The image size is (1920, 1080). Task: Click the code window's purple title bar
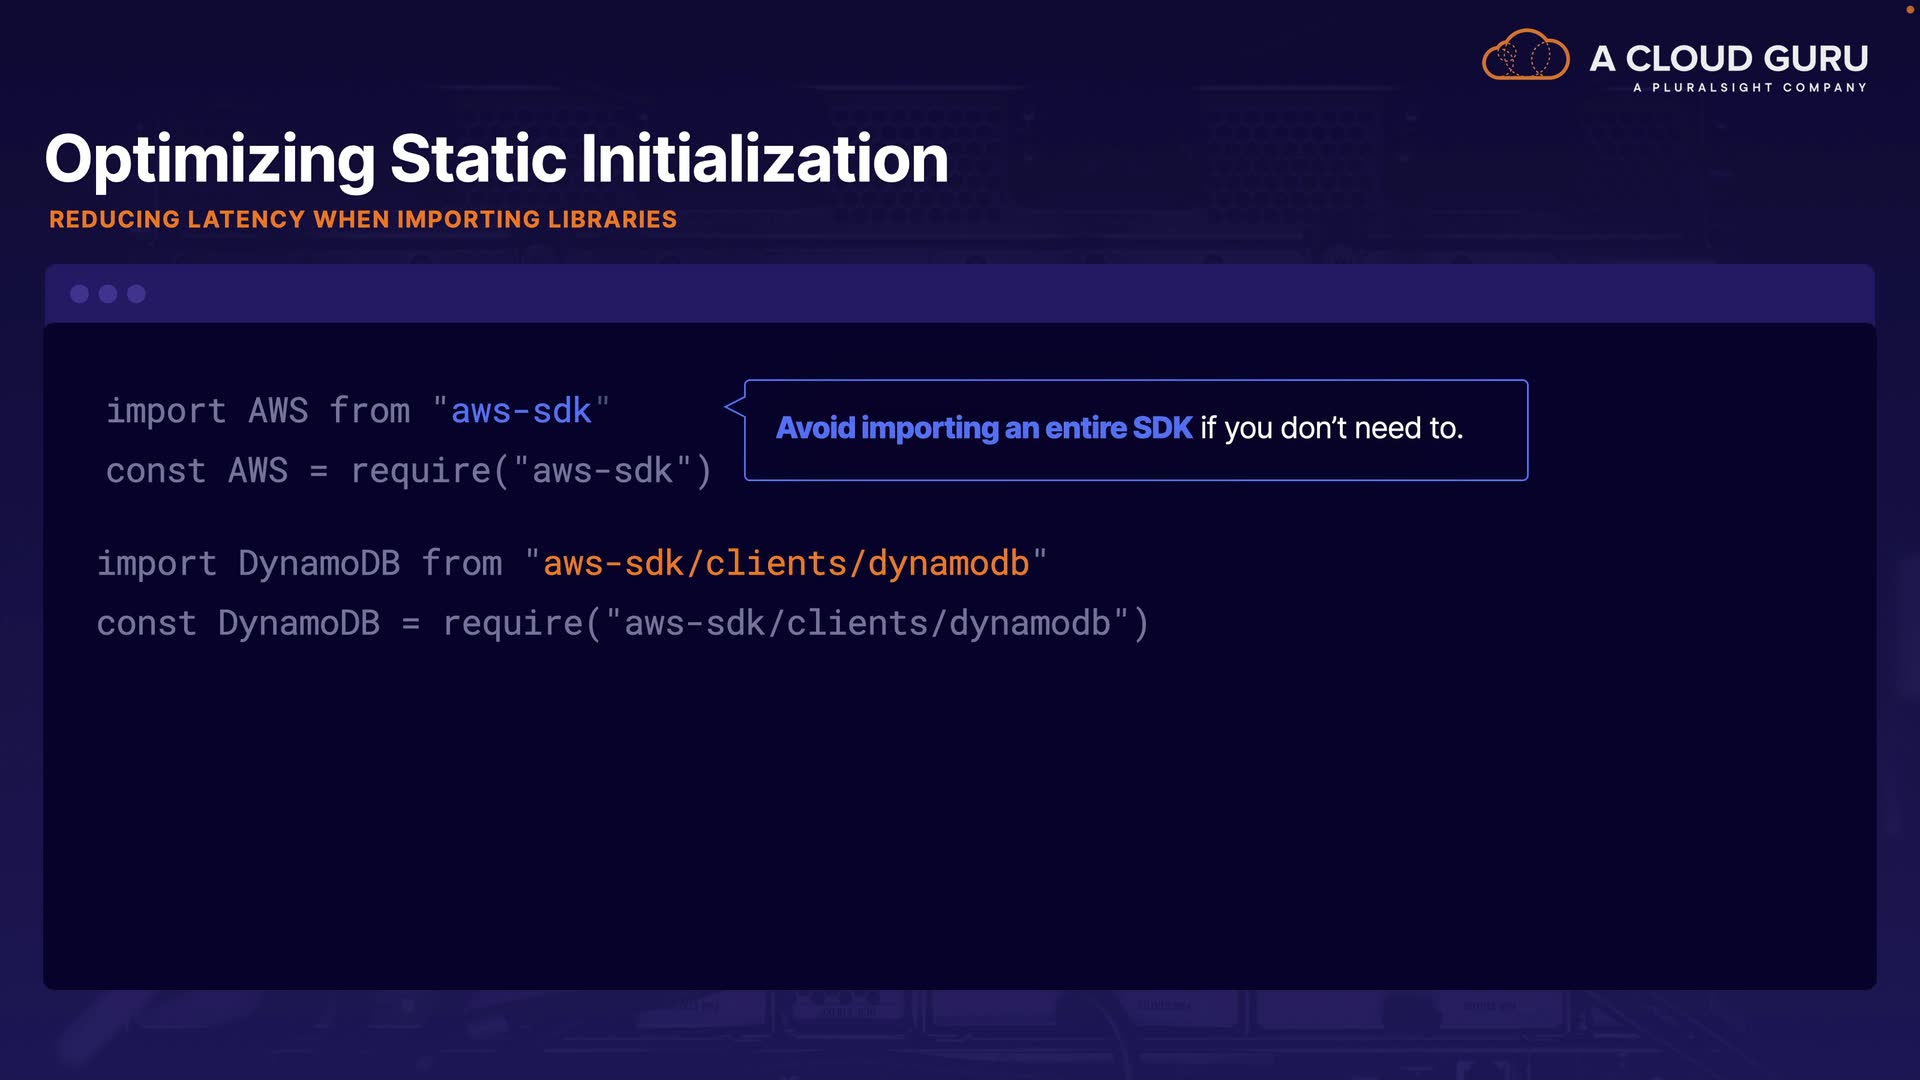pos(960,294)
